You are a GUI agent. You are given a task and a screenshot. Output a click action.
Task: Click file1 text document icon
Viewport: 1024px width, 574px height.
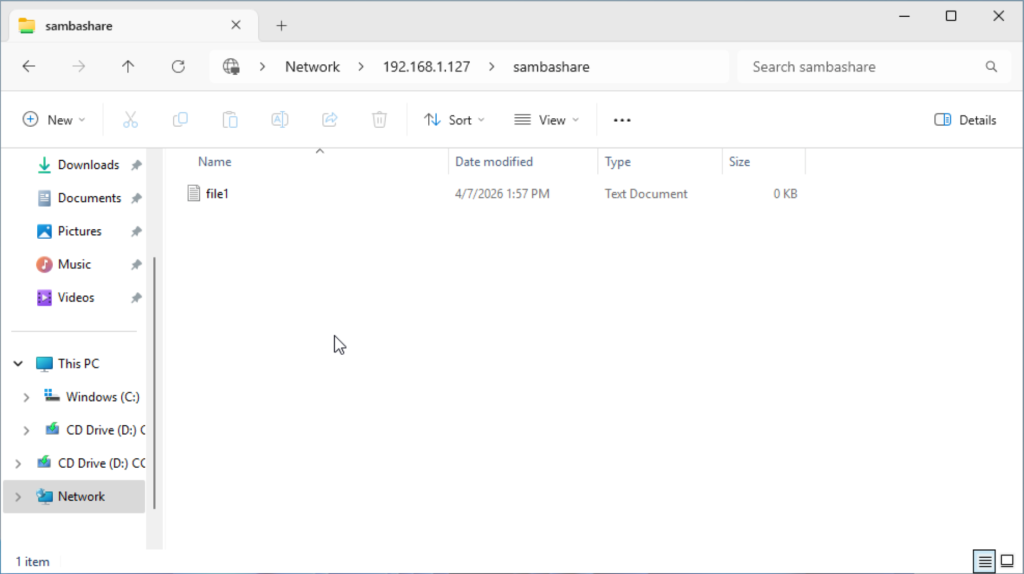193,193
